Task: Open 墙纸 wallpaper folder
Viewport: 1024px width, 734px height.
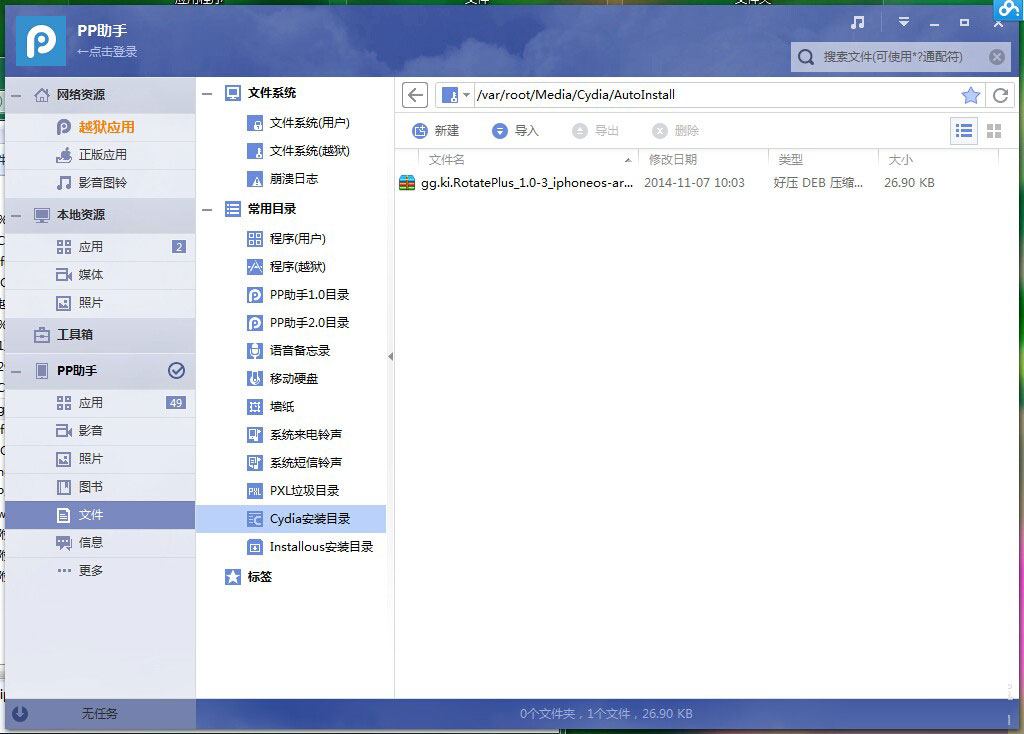Action: pos(271,407)
